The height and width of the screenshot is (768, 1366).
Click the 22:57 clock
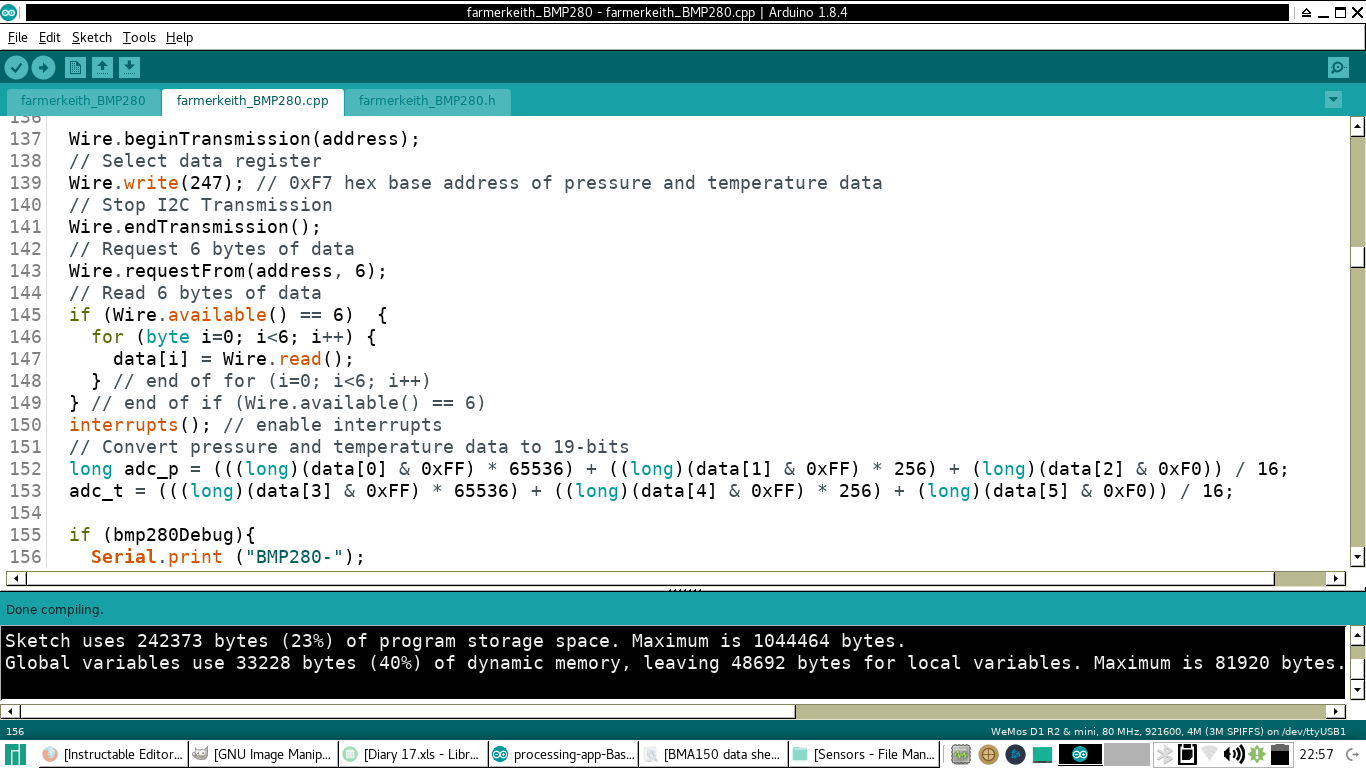(x=1316, y=754)
